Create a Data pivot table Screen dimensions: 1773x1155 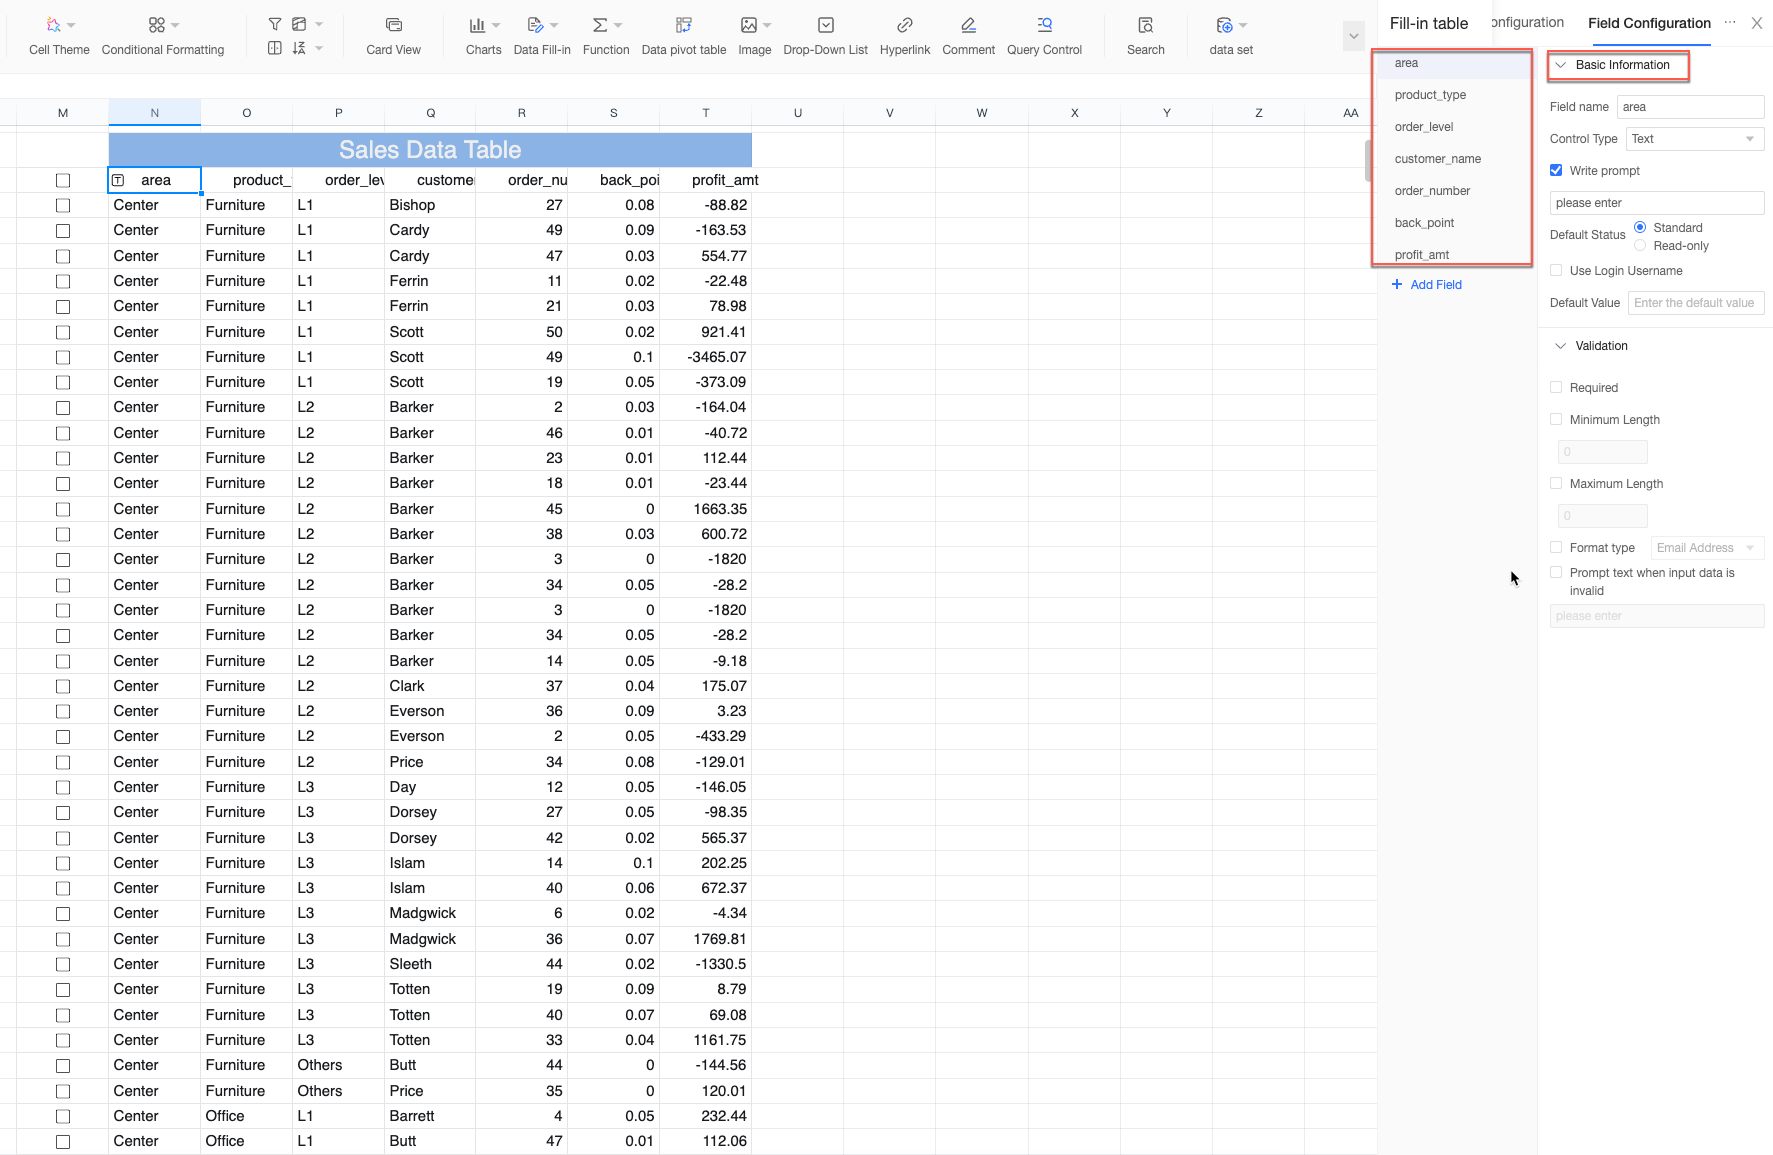[x=684, y=35]
